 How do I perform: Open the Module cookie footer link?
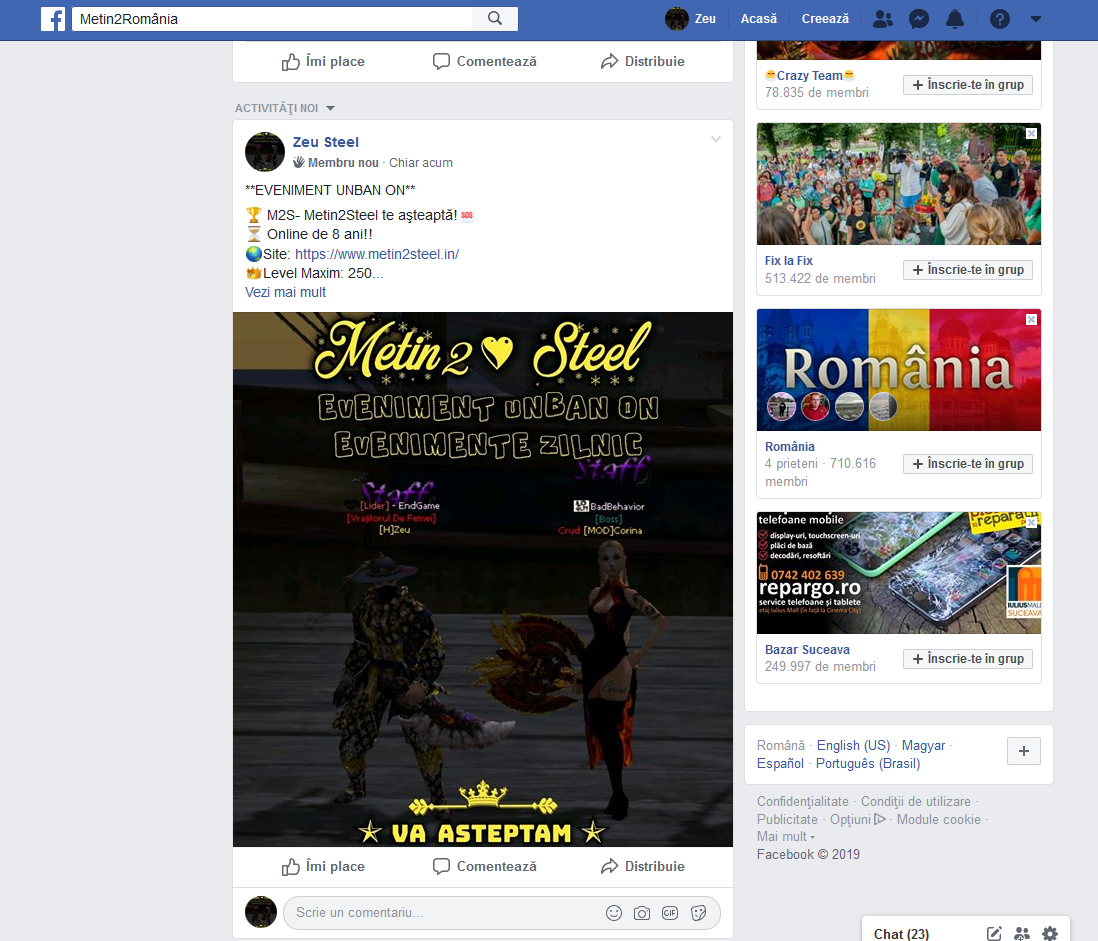point(938,819)
